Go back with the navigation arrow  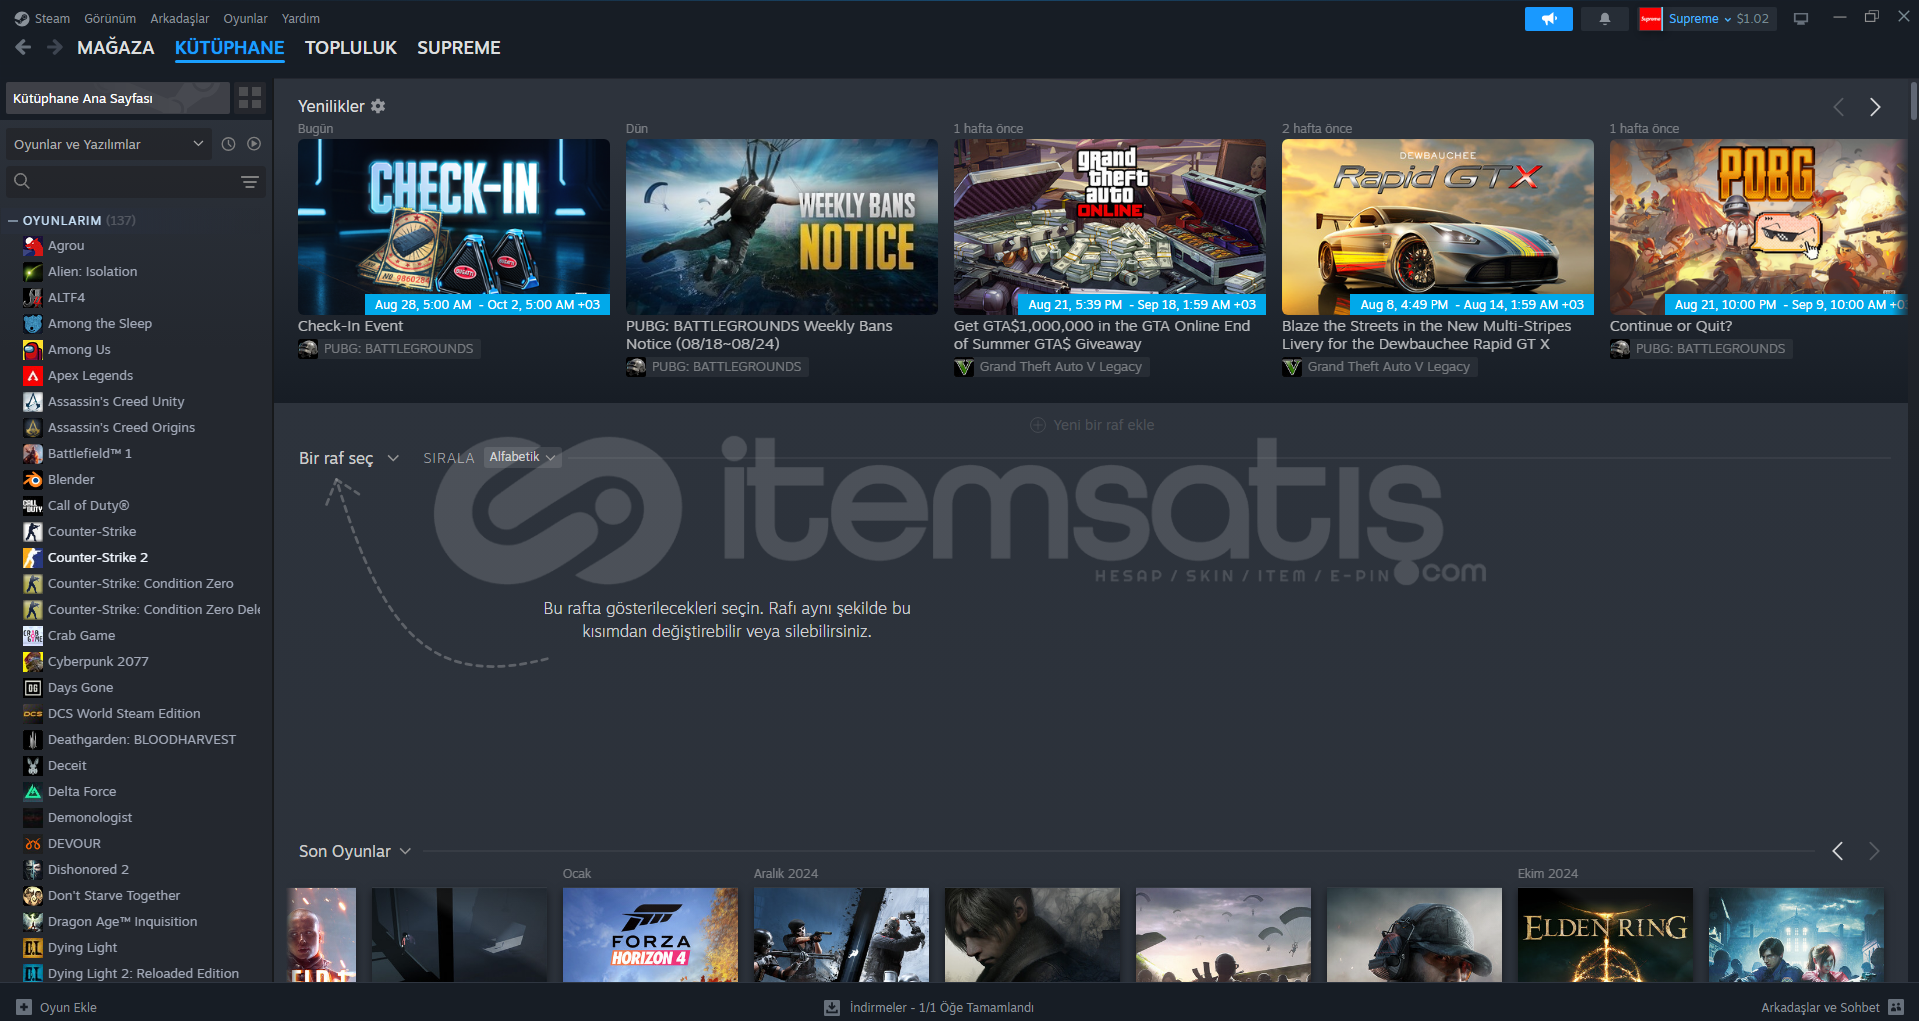tap(23, 47)
